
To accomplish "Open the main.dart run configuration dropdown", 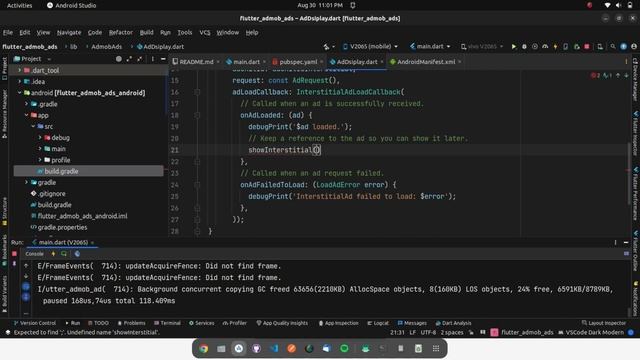I will coord(430,47).
